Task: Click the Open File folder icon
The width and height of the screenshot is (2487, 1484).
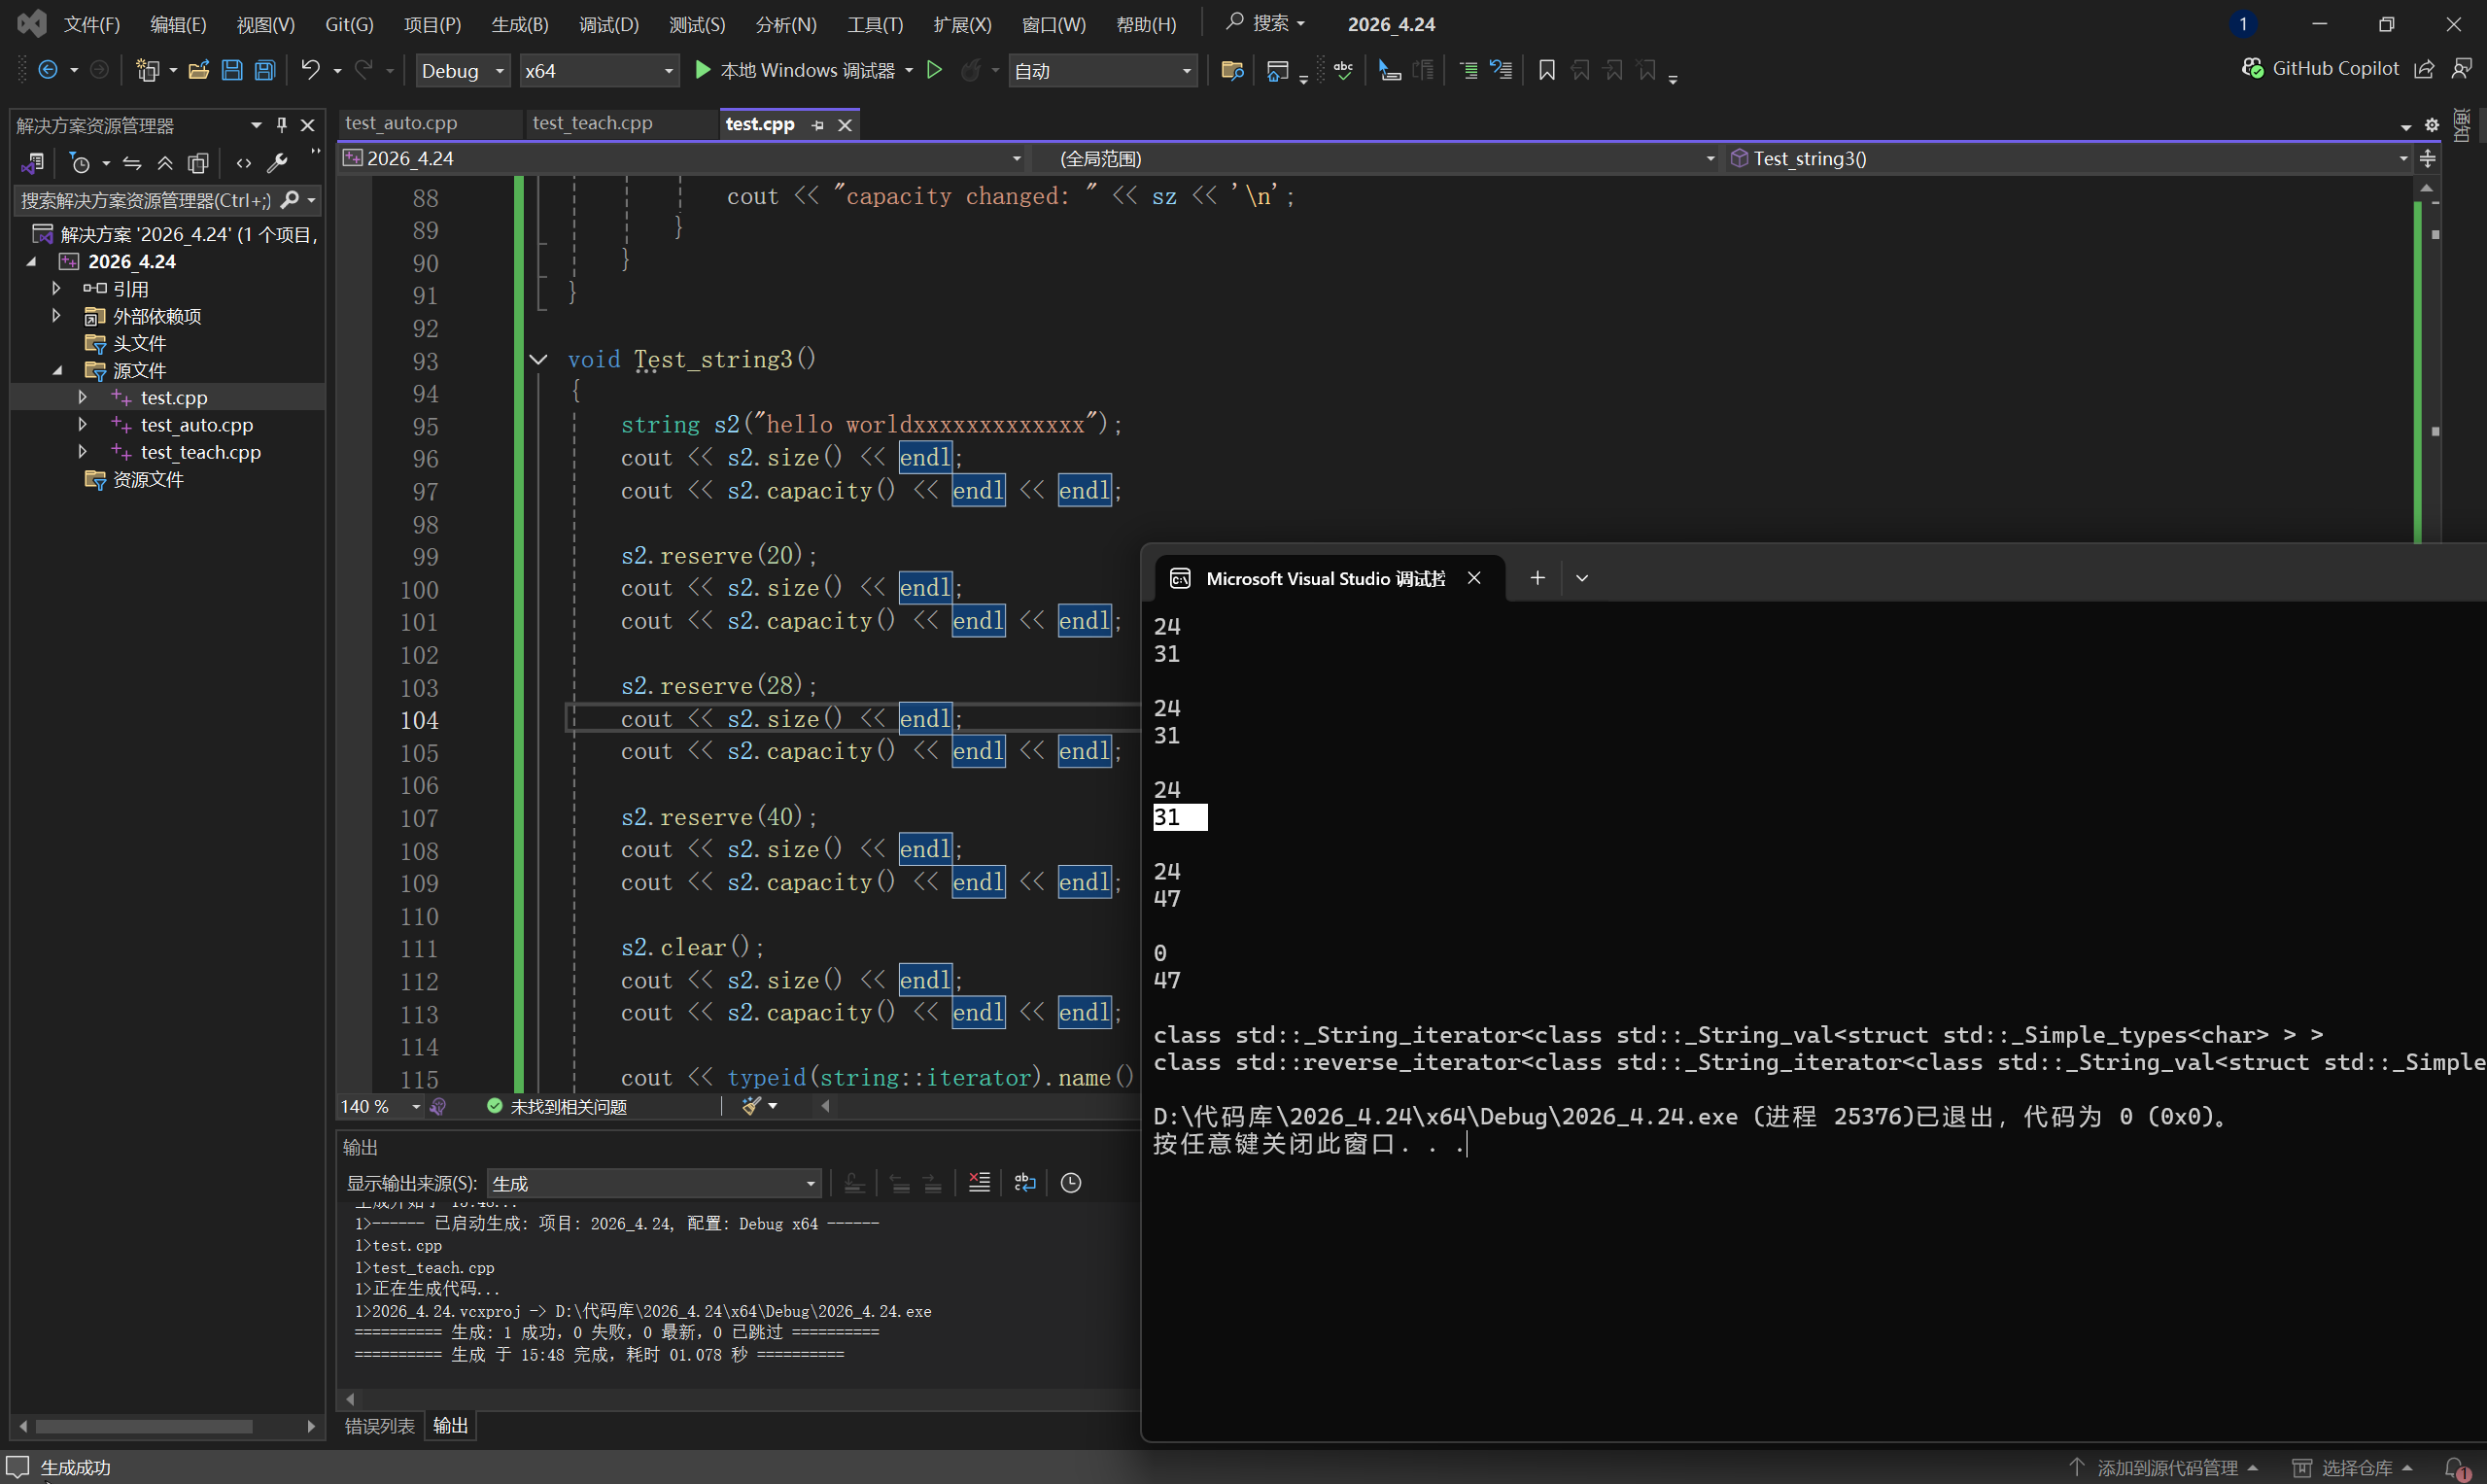Action: pyautogui.click(x=199, y=70)
